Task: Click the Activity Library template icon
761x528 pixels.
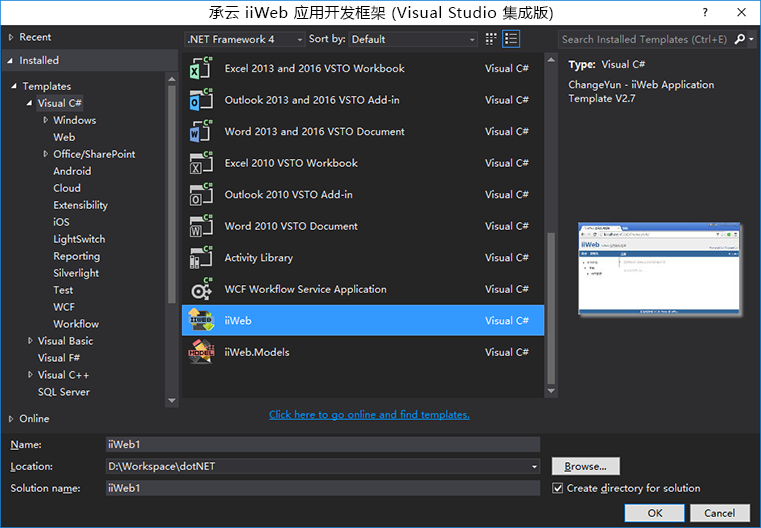Action: (x=201, y=257)
